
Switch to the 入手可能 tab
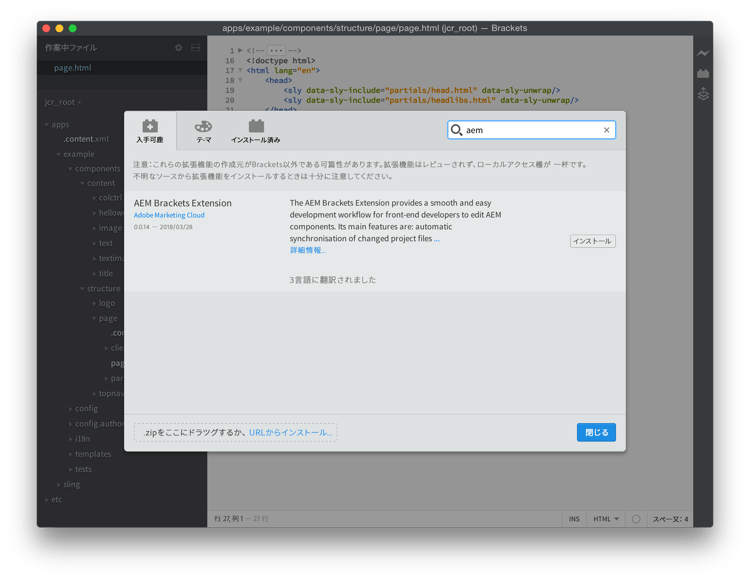(x=150, y=131)
